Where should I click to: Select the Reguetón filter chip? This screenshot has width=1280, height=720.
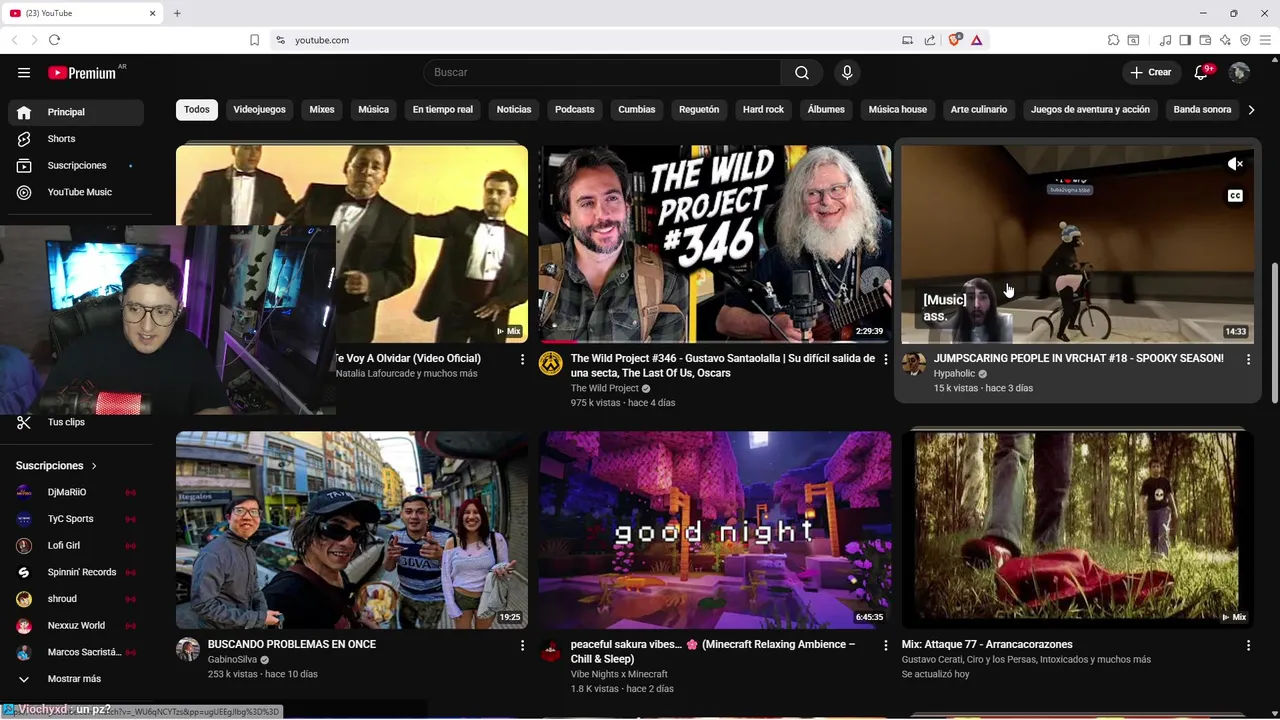coord(699,110)
